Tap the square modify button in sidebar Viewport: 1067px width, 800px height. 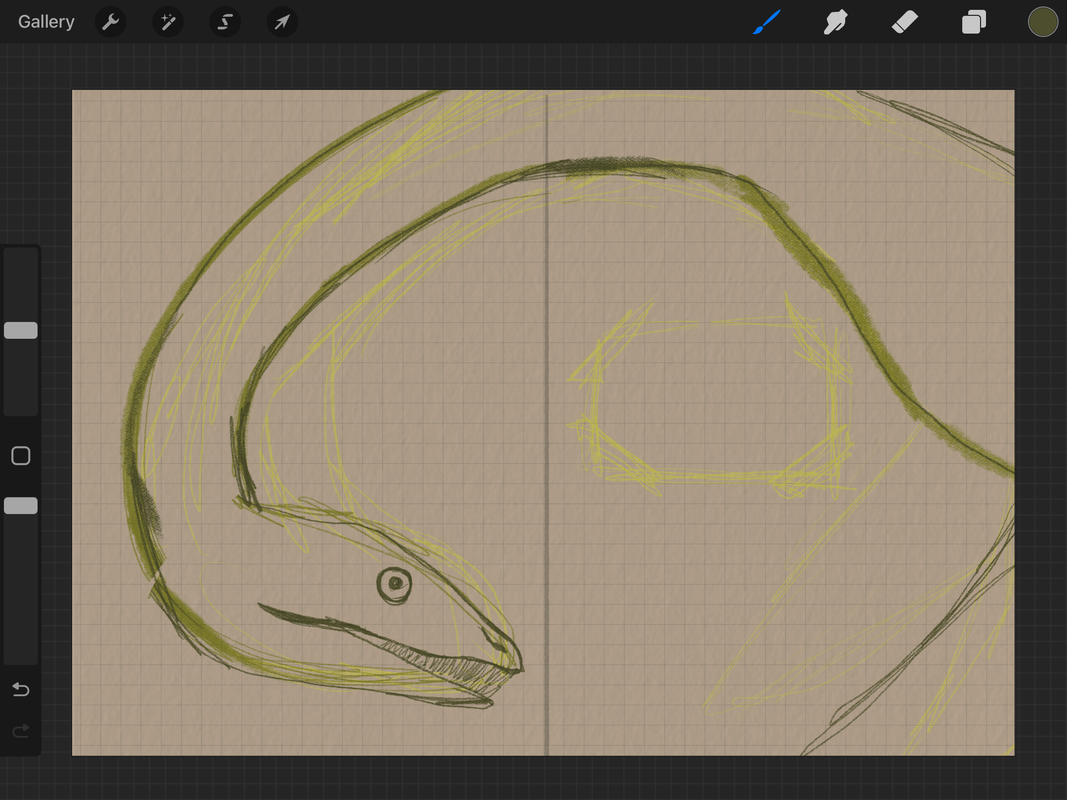[21, 456]
